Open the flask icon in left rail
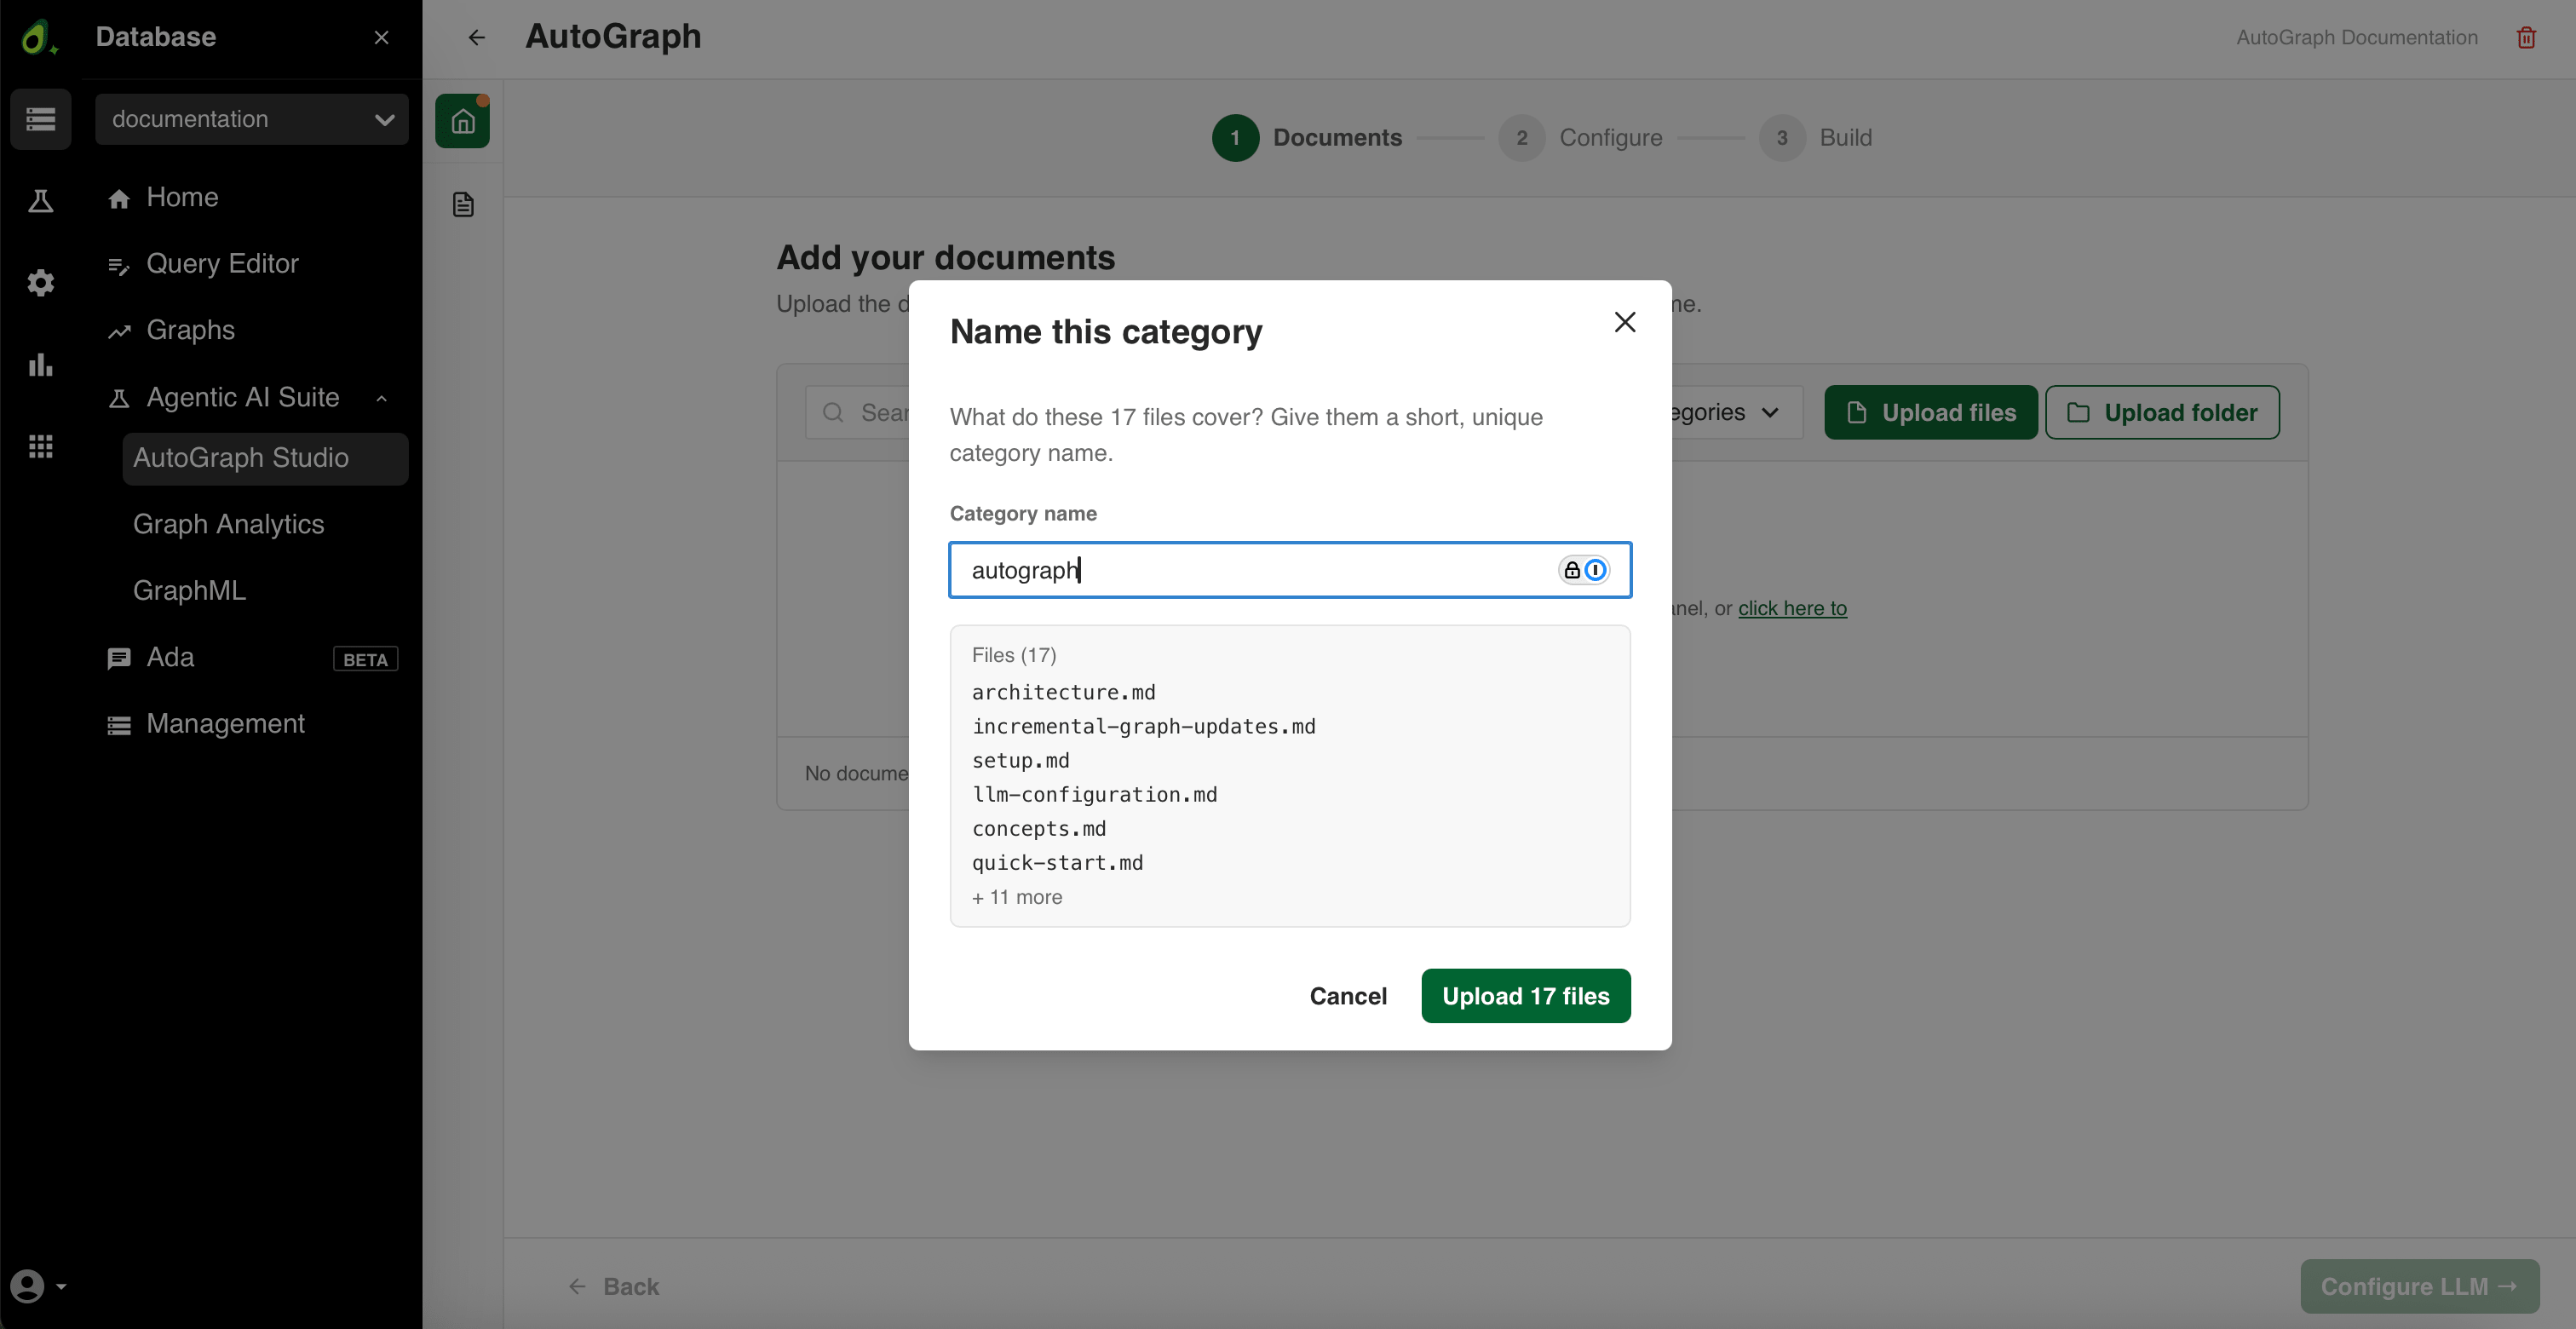The image size is (2576, 1329). 41,201
